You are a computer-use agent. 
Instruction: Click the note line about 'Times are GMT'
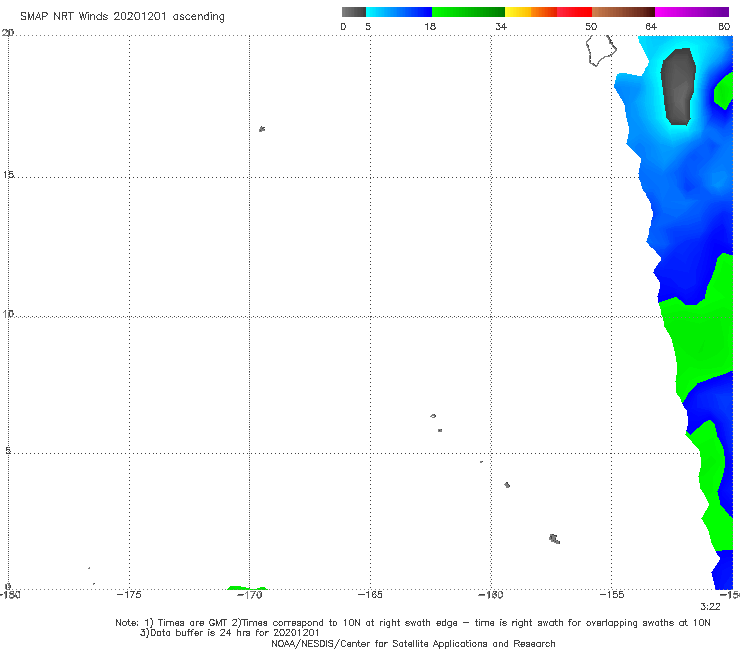click(412, 623)
